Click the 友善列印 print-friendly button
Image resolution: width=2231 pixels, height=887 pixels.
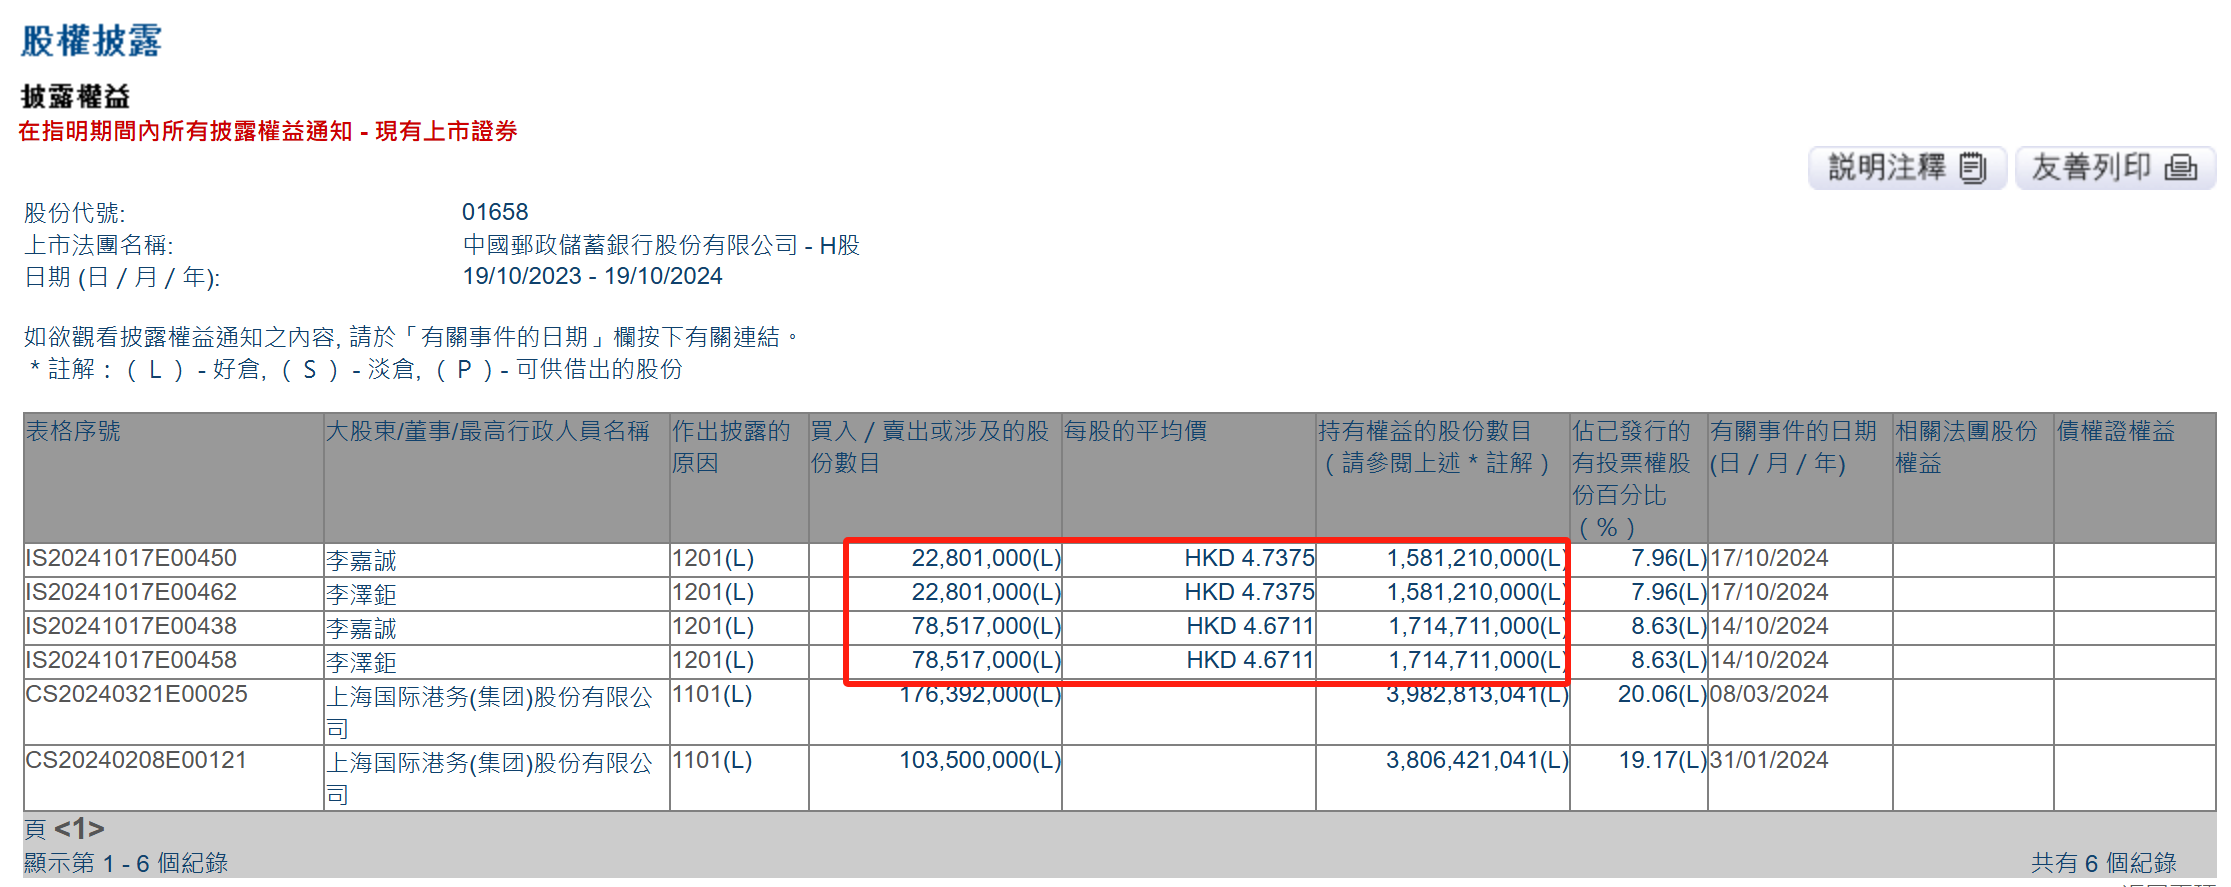pyautogui.click(x=2115, y=167)
